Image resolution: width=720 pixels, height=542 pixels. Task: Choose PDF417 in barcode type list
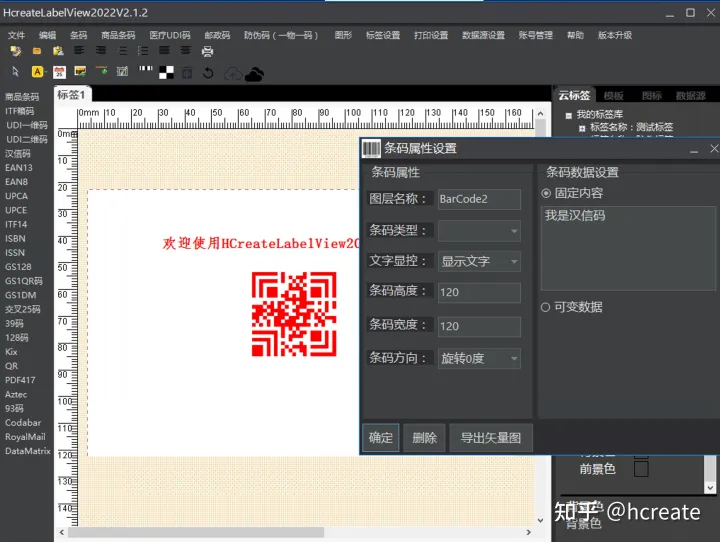(20, 380)
